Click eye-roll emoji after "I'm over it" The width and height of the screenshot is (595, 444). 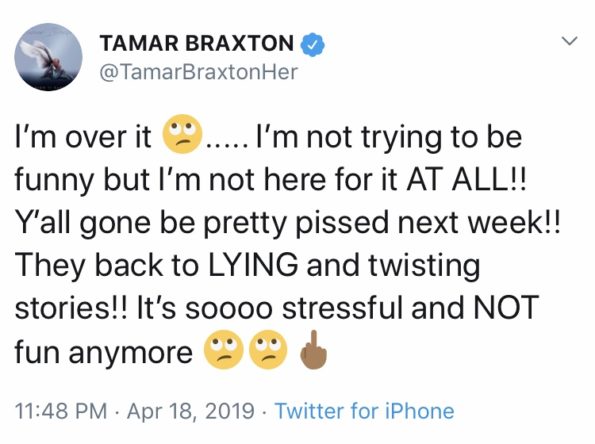[x=182, y=134]
